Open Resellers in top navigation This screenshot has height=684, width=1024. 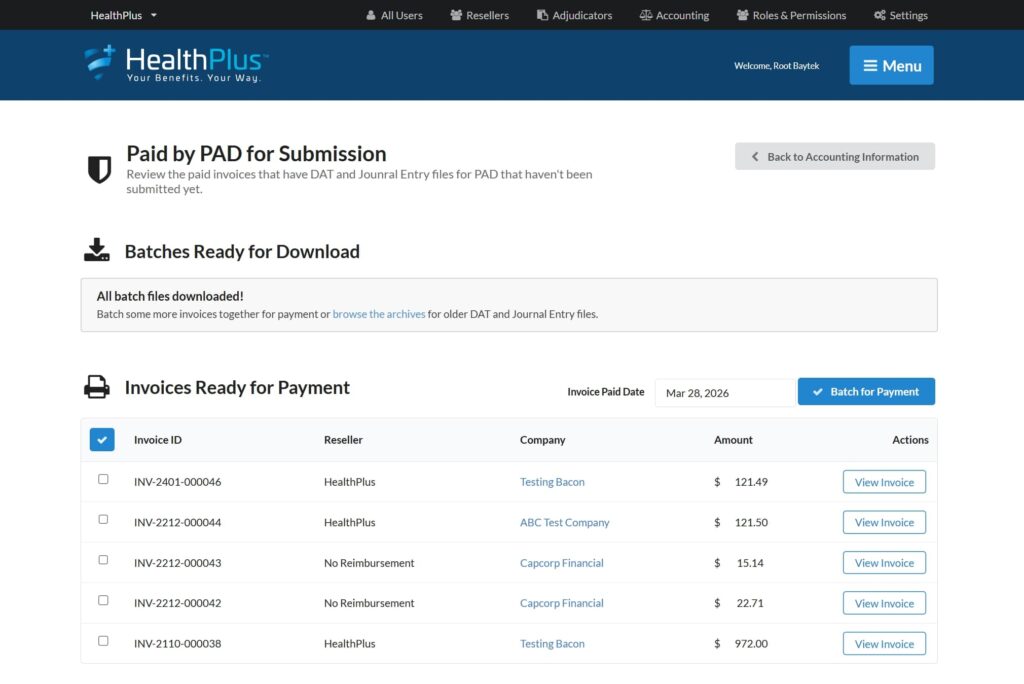tap(479, 15)
